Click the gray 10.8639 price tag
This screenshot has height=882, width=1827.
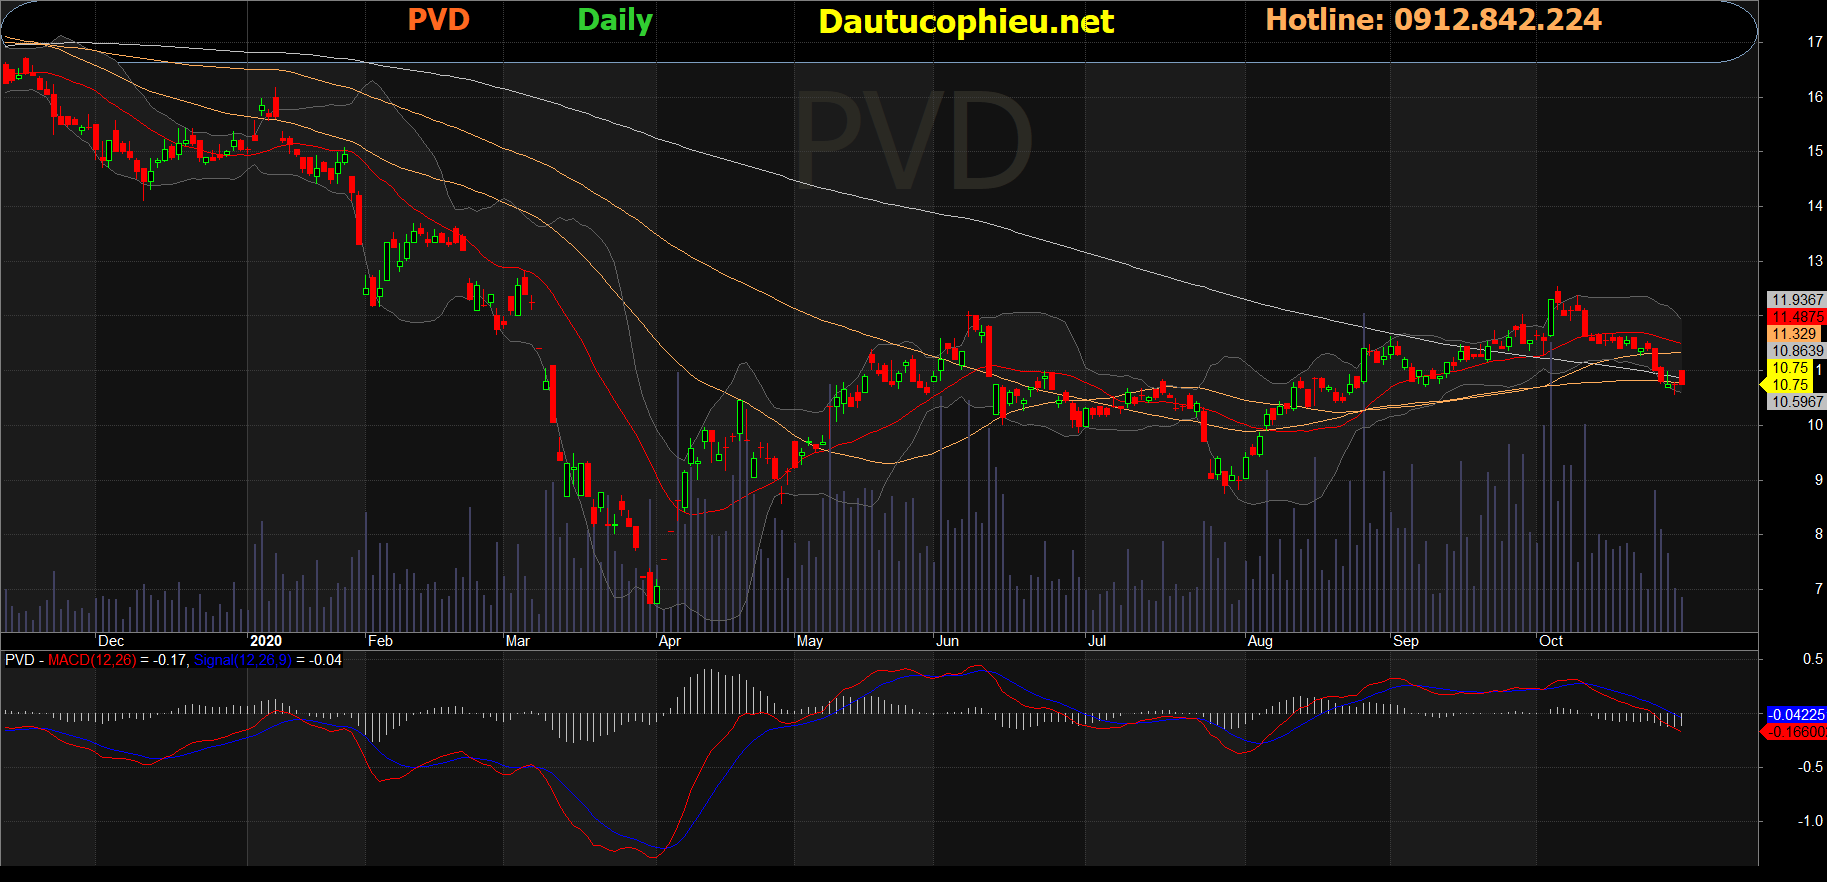click(x=1797, y=351)
